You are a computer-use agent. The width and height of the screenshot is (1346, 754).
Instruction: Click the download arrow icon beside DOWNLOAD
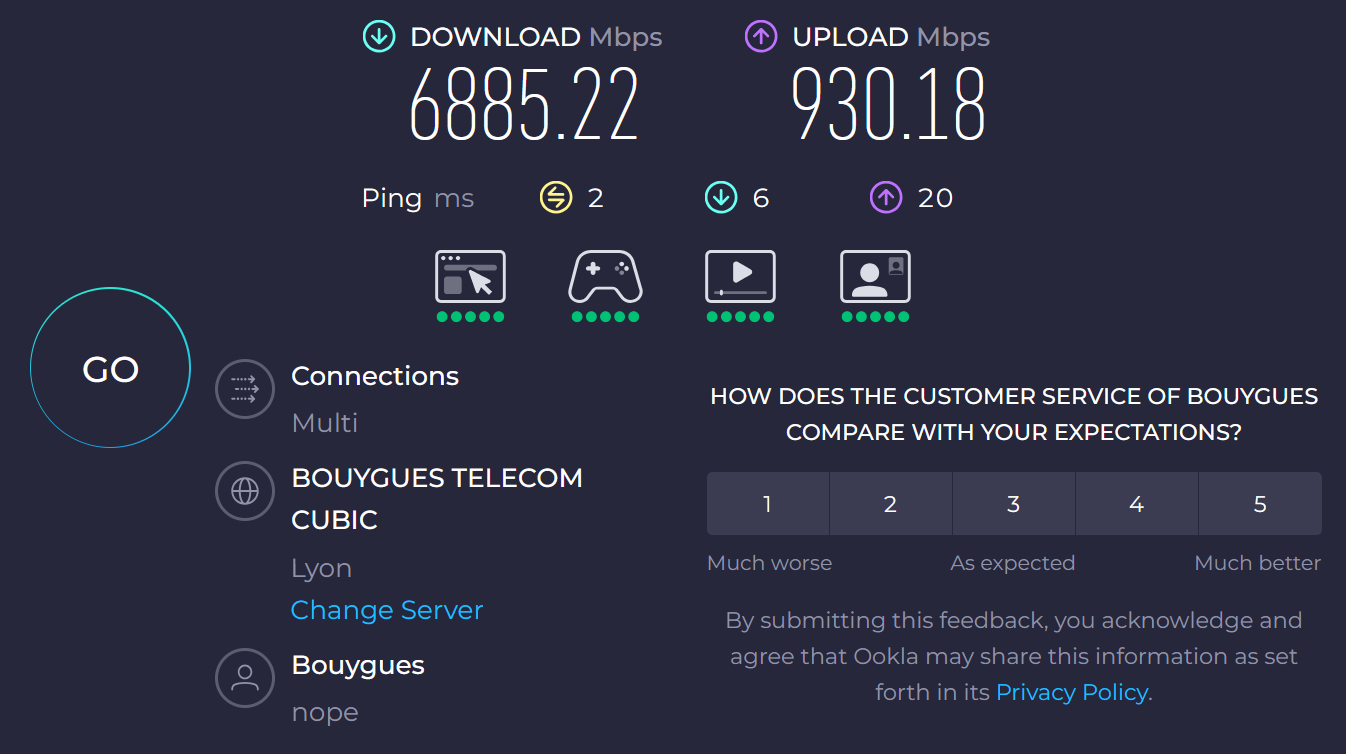379,37
